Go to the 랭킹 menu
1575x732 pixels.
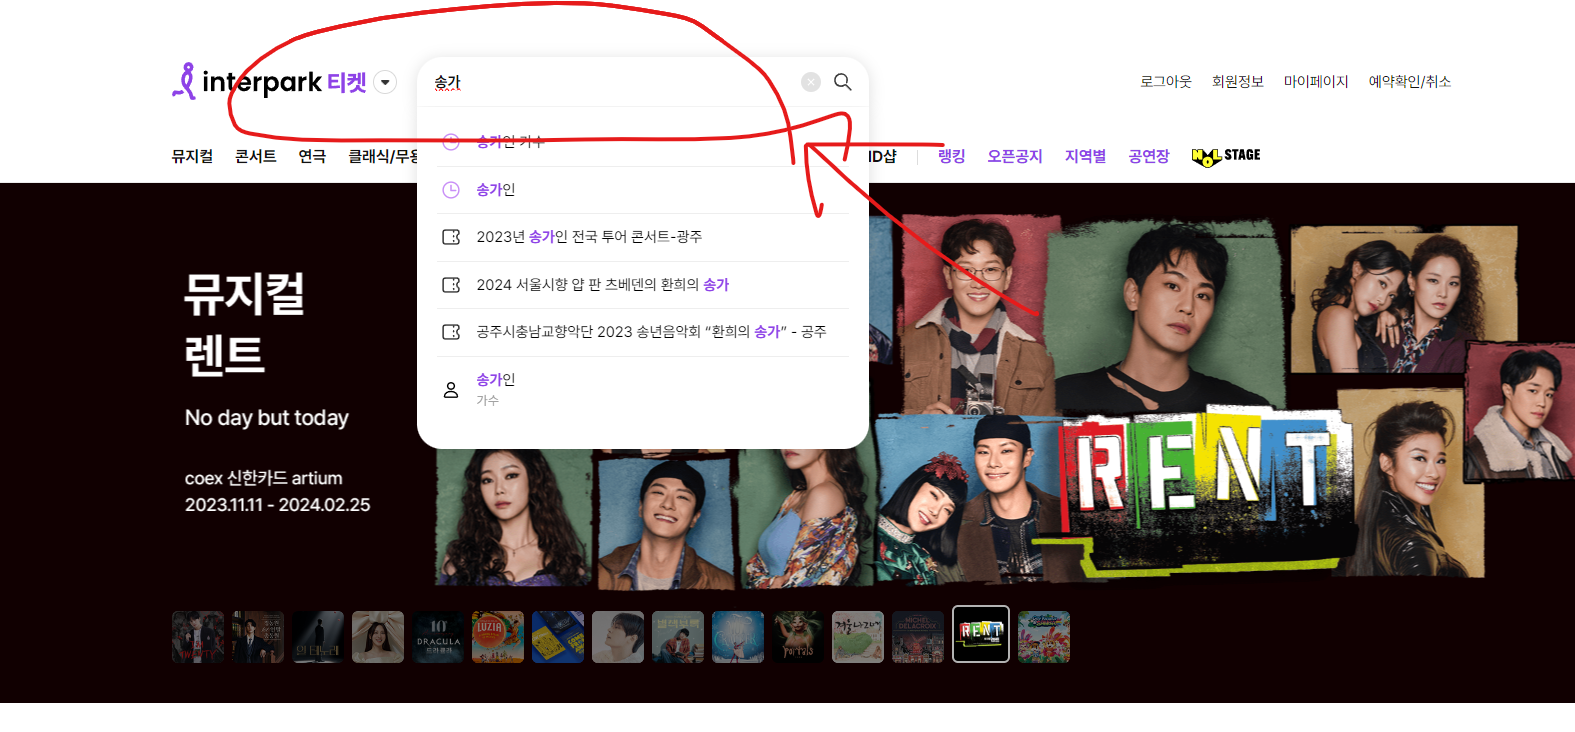tap(952, 156)
